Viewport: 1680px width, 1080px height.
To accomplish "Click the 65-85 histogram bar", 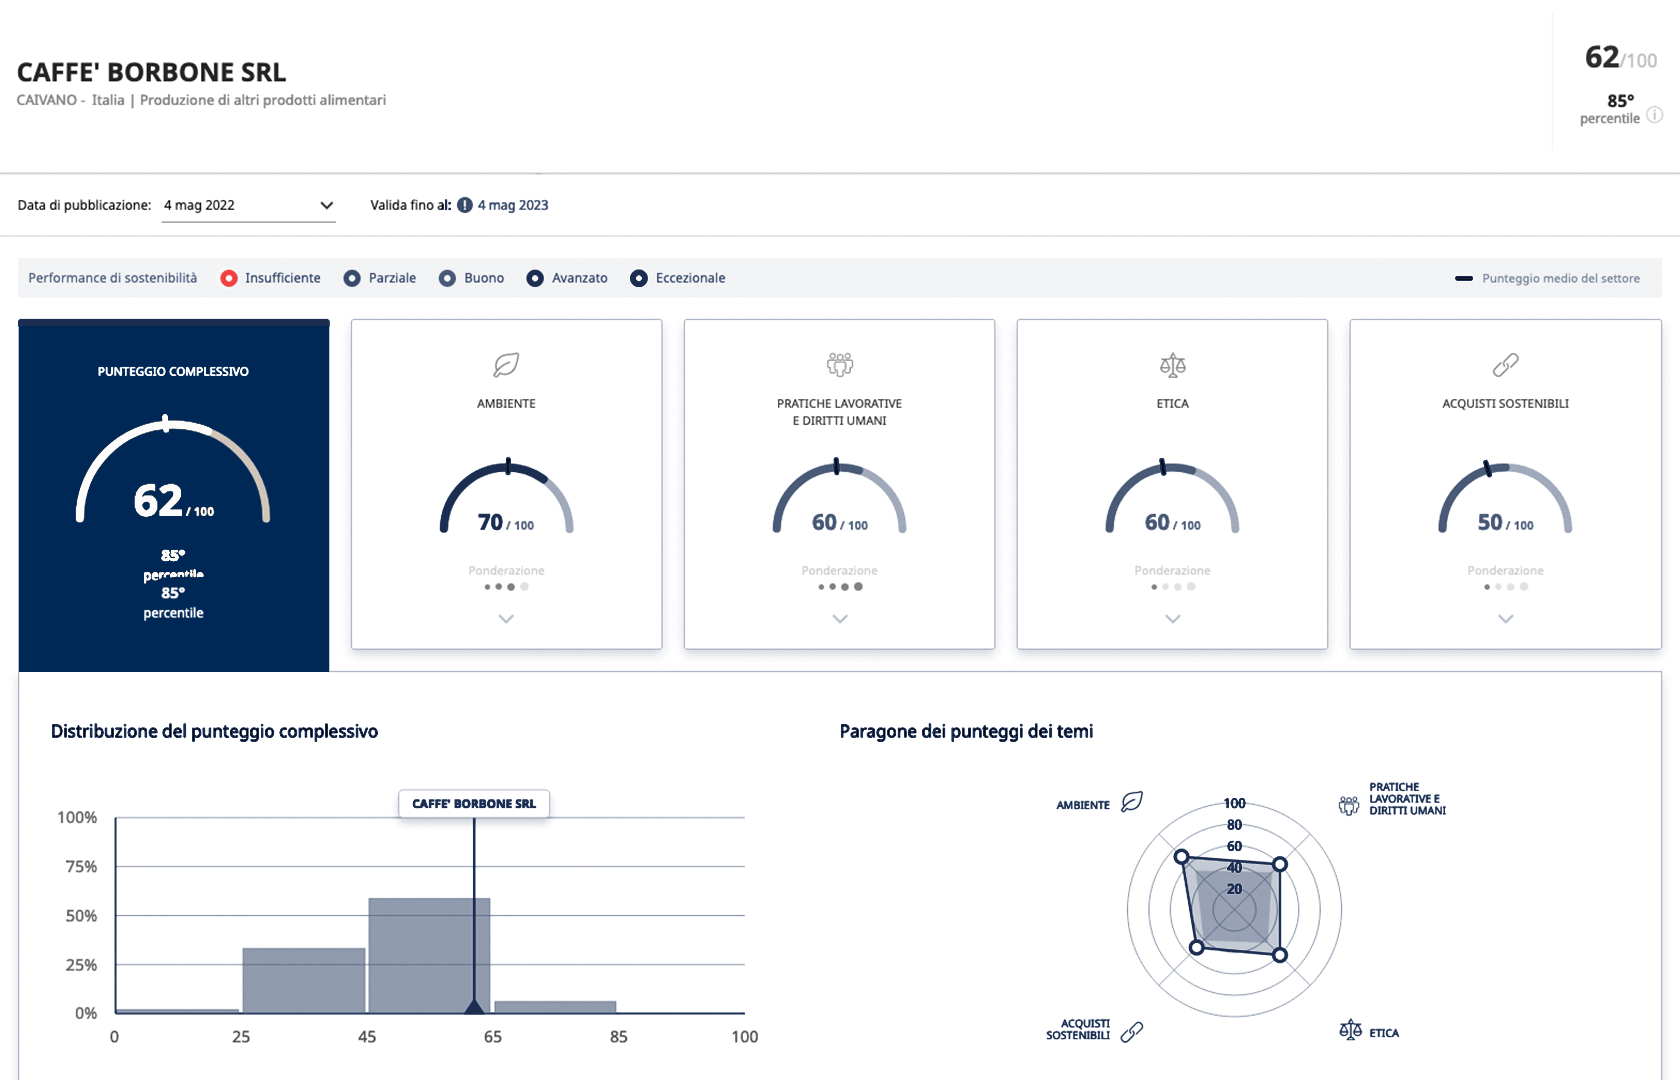I will [x=555, y=1007].
